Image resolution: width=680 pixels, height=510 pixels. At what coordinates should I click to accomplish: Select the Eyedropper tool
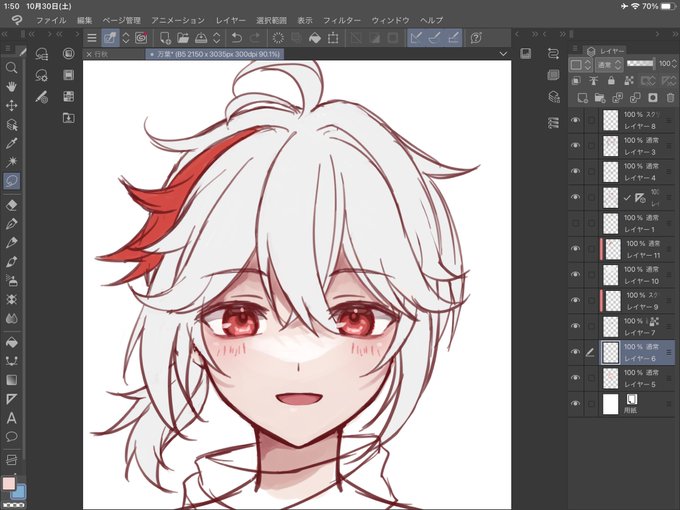(12, 143)
